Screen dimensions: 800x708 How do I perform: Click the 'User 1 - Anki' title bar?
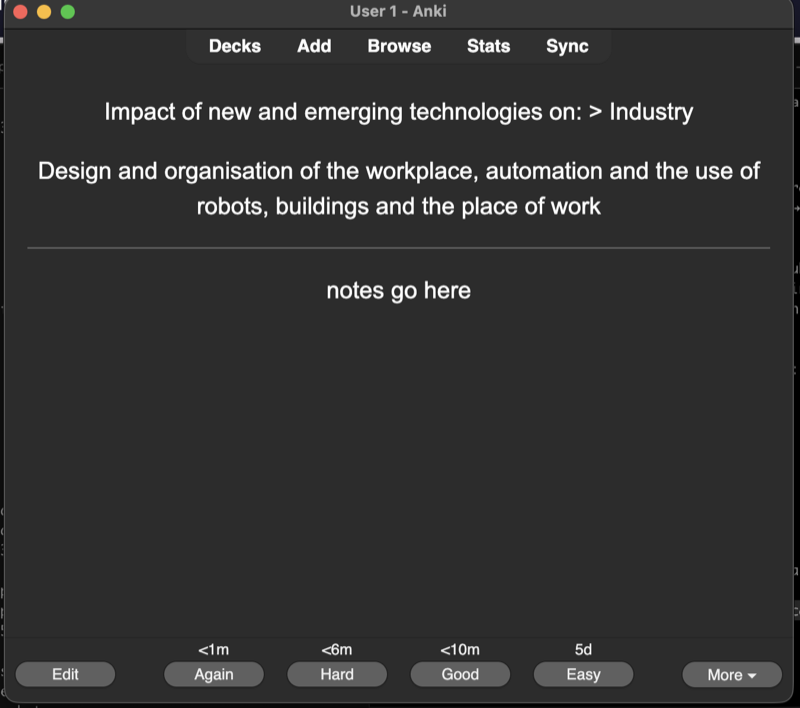coord(400,12)
